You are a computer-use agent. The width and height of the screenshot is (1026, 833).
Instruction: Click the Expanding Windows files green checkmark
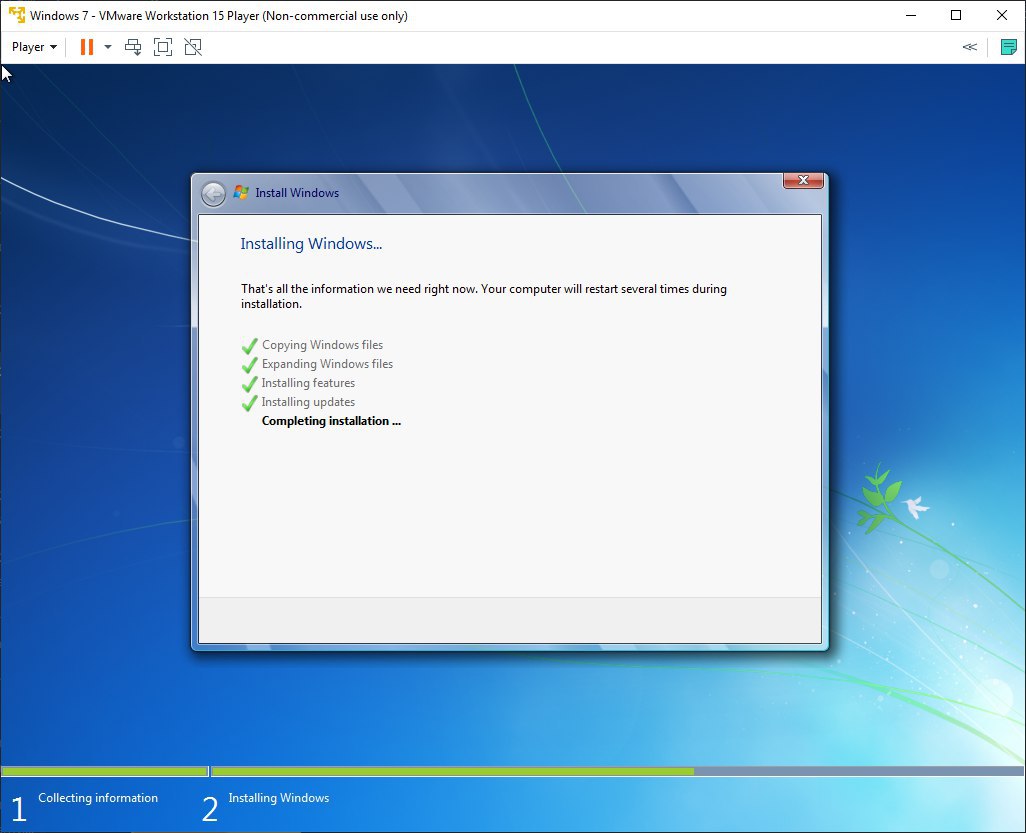click(249, 364)
